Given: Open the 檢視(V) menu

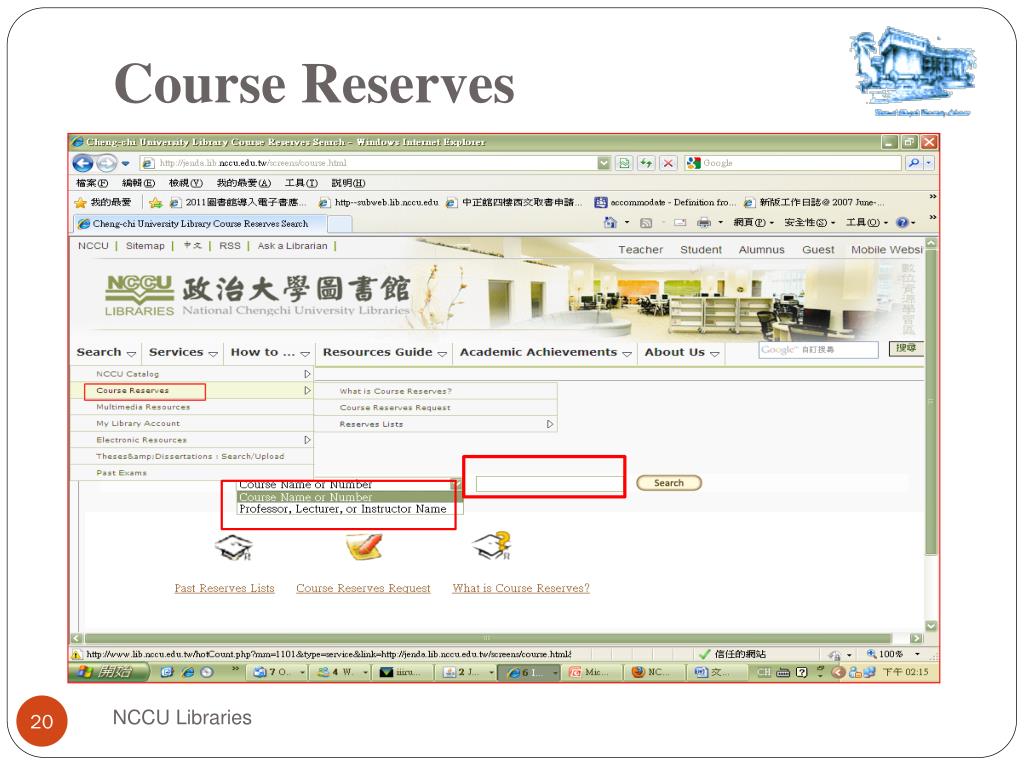Looking at the screenshot, I should click(185, 183).
